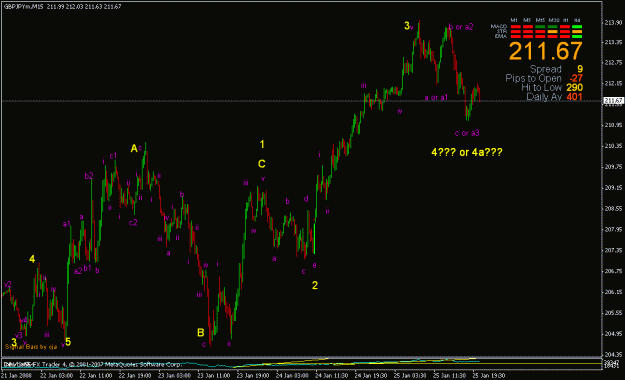This screenshot has height=380, width=625.
Task: Click the 213.90 price axis label
Action: (x=613, y=23)
